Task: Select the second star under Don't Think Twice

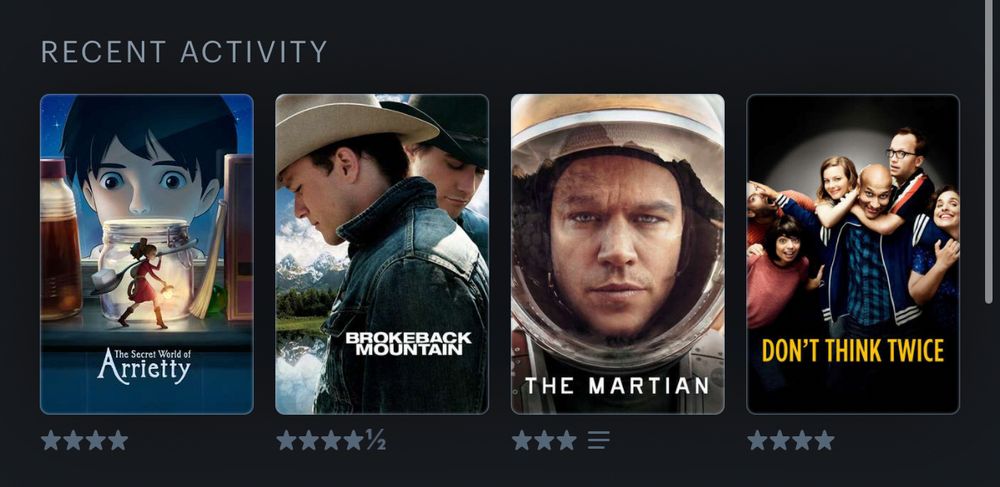Action: [779, 440]
